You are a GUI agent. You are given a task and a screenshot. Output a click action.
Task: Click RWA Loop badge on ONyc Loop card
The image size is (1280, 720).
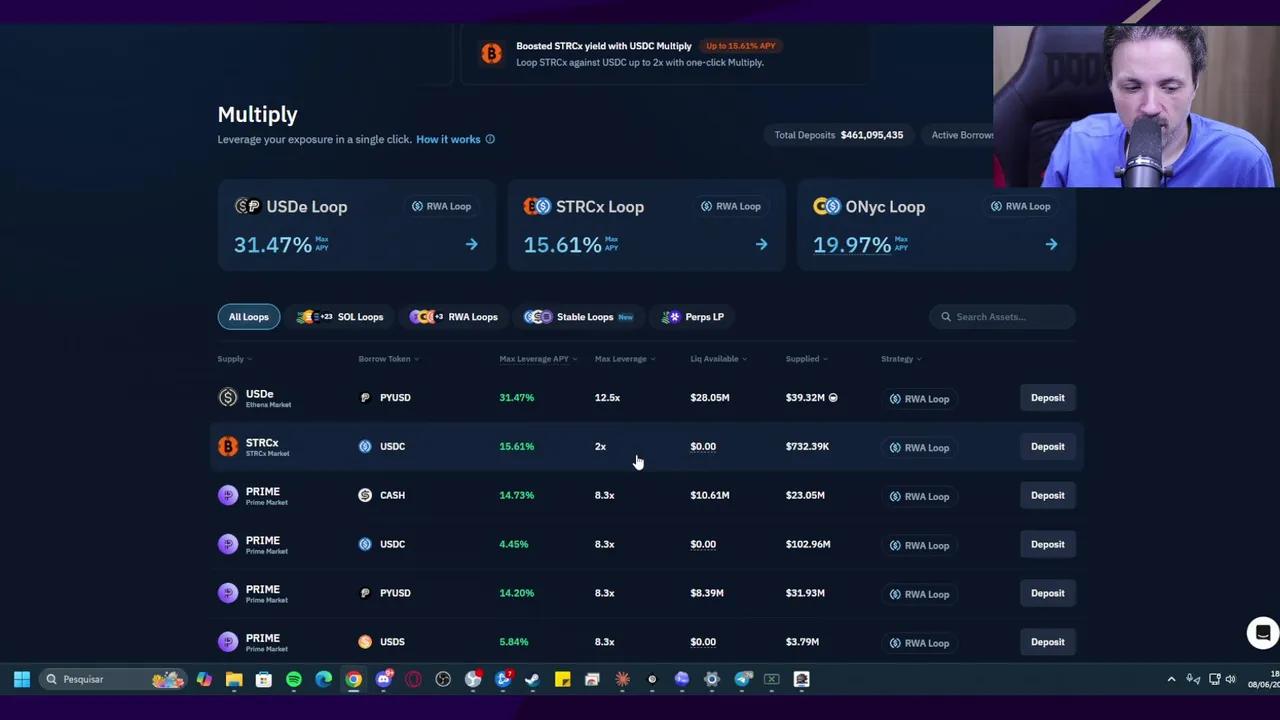(1021, 206)
